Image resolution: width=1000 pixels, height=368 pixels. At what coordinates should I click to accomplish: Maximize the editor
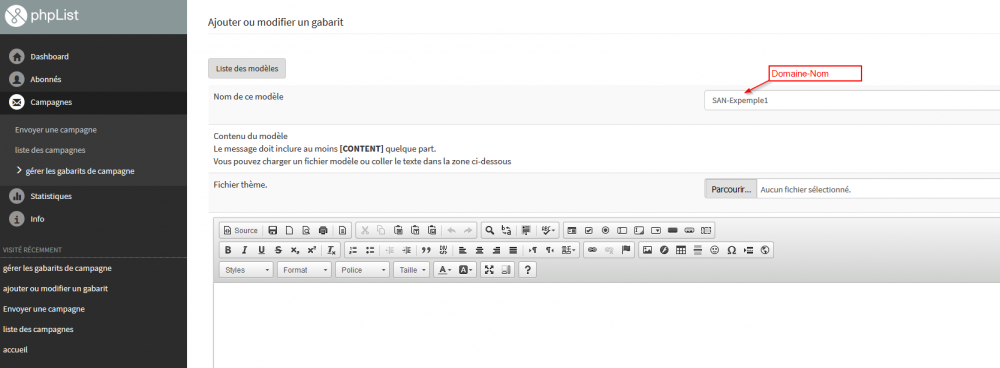489,270
